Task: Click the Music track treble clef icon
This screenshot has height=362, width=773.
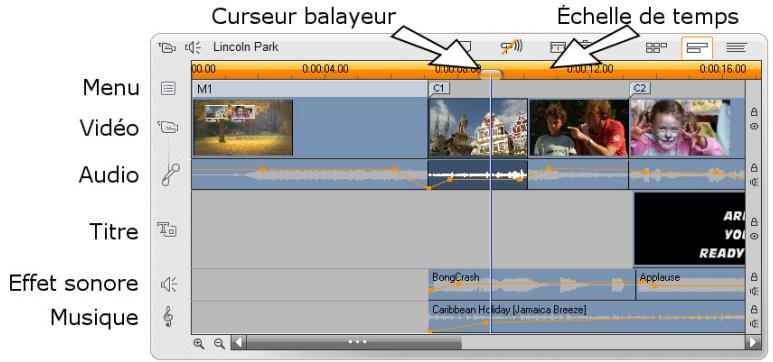Action: (169, 317)
